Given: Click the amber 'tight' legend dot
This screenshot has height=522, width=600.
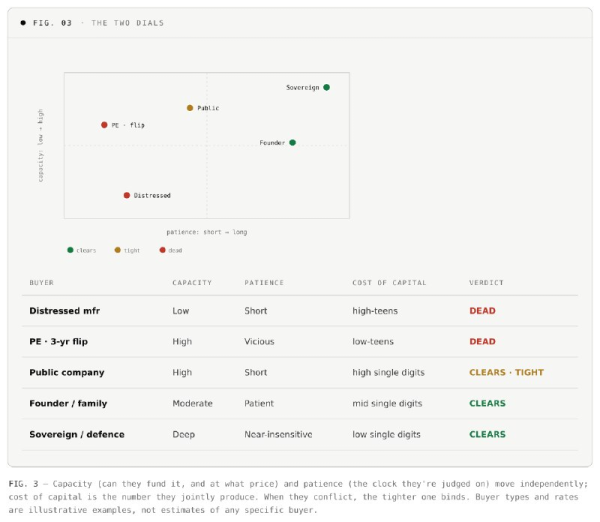Looking at the screenshot, I should pos(117,250).
